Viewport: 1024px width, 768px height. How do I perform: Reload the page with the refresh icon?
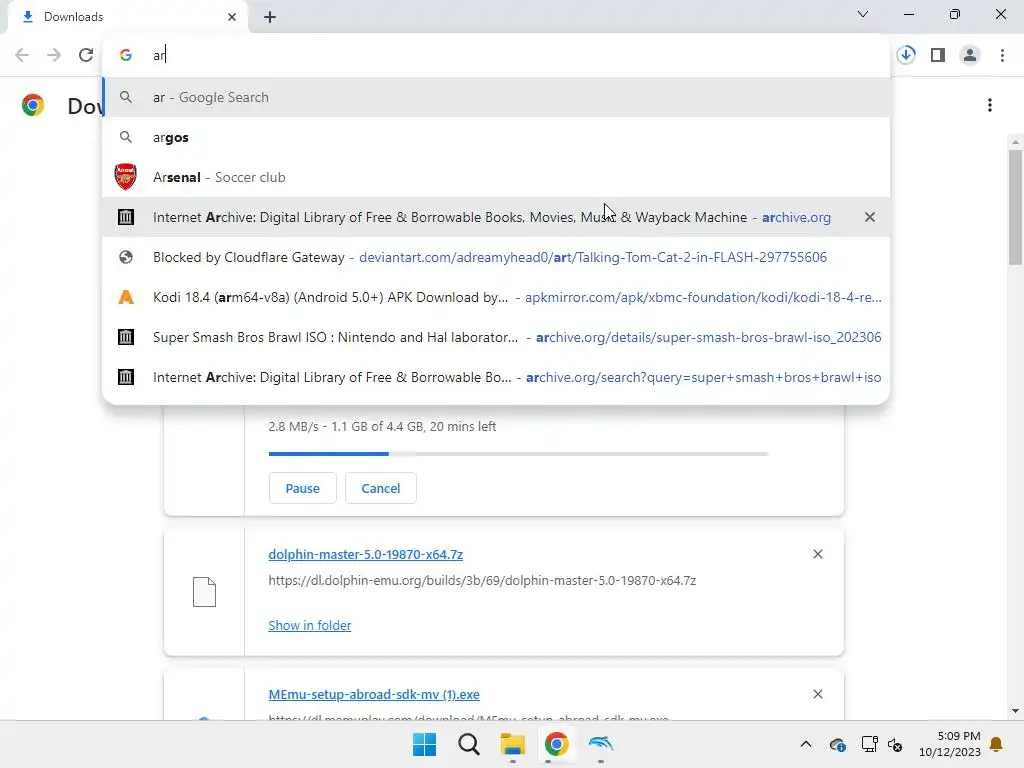coord(86,55)
